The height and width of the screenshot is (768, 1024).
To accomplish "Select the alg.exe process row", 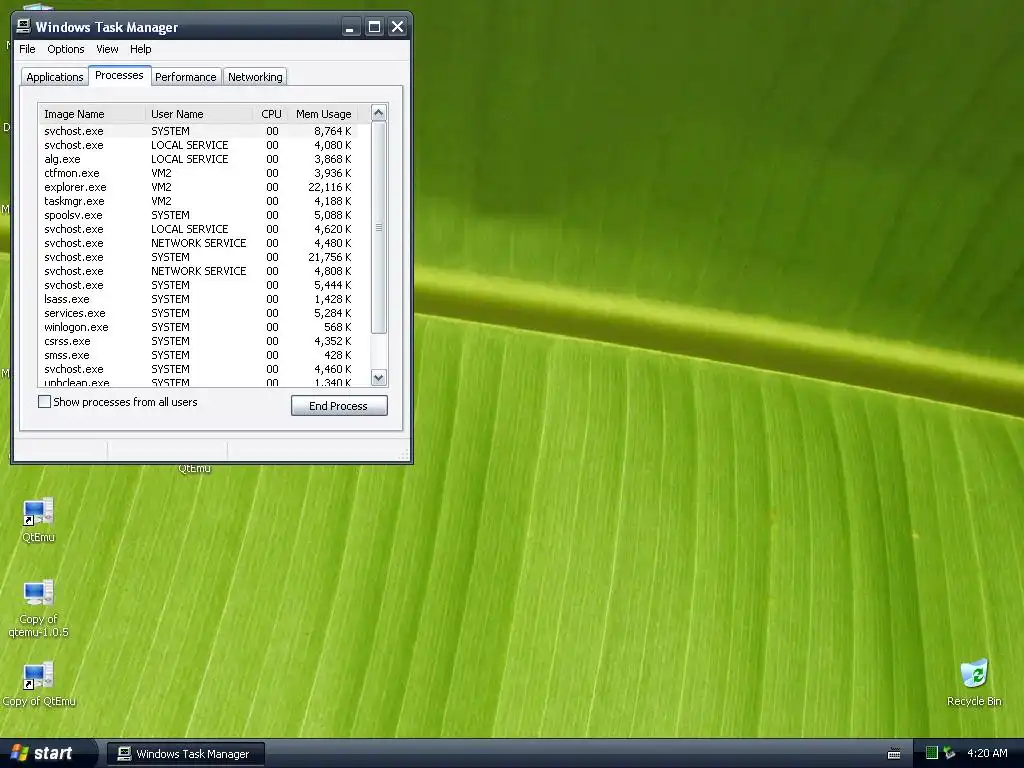I will click(198, 159).
